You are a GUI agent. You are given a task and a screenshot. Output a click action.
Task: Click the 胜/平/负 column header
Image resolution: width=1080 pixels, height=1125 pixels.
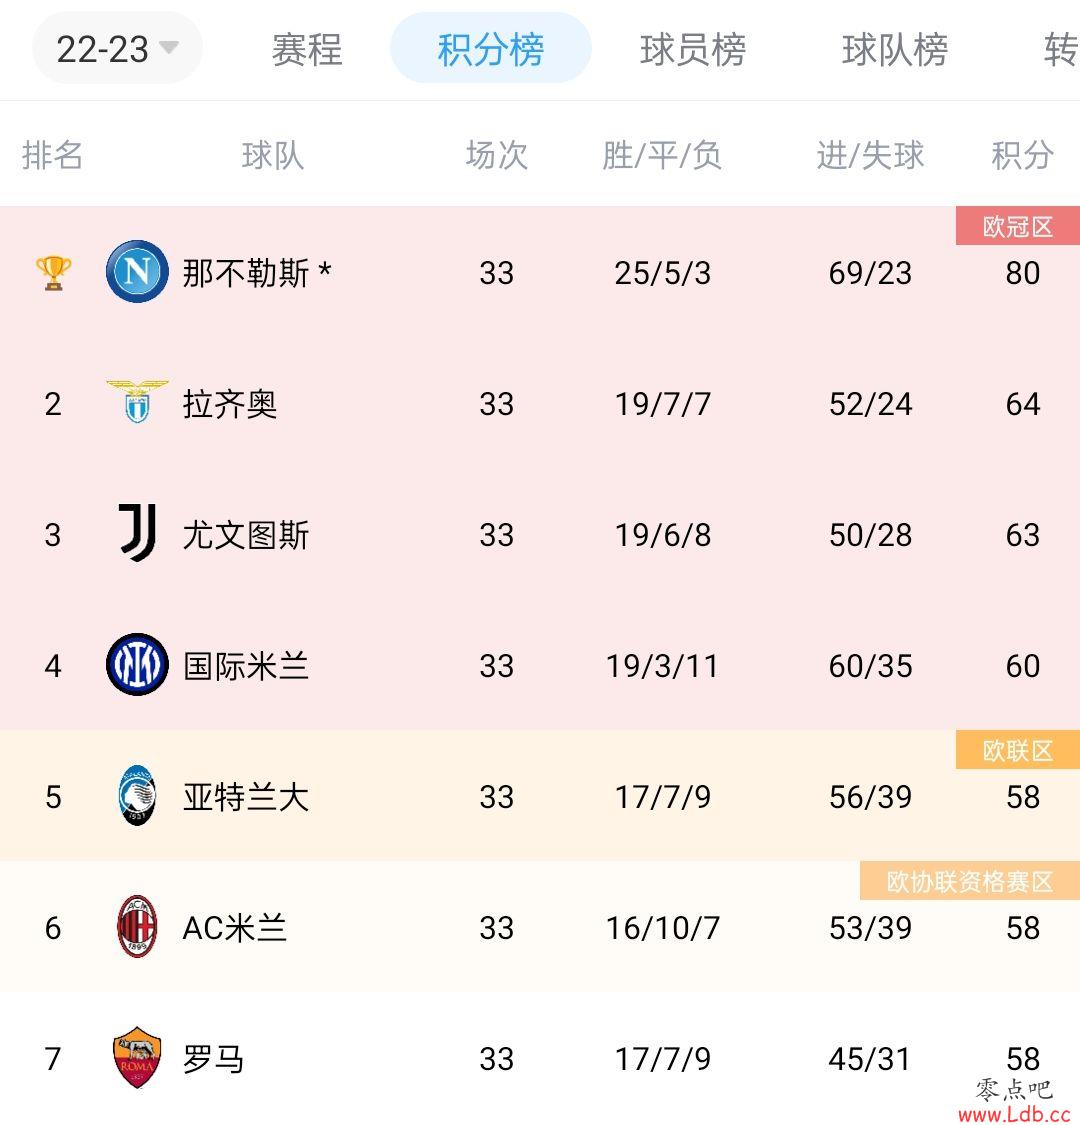click(x=662, y=155)
